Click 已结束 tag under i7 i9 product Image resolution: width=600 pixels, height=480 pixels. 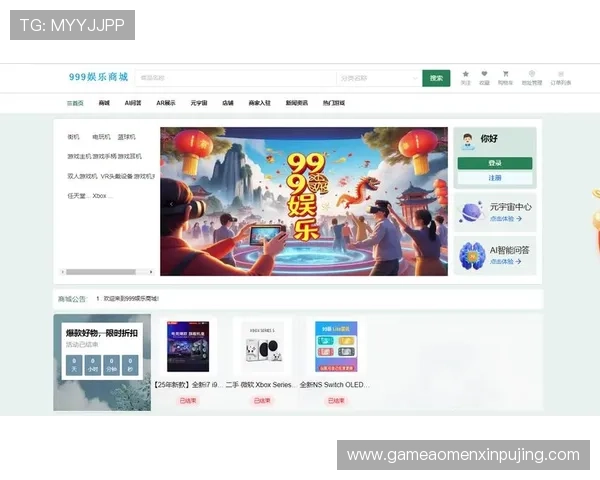pos(188,401)
